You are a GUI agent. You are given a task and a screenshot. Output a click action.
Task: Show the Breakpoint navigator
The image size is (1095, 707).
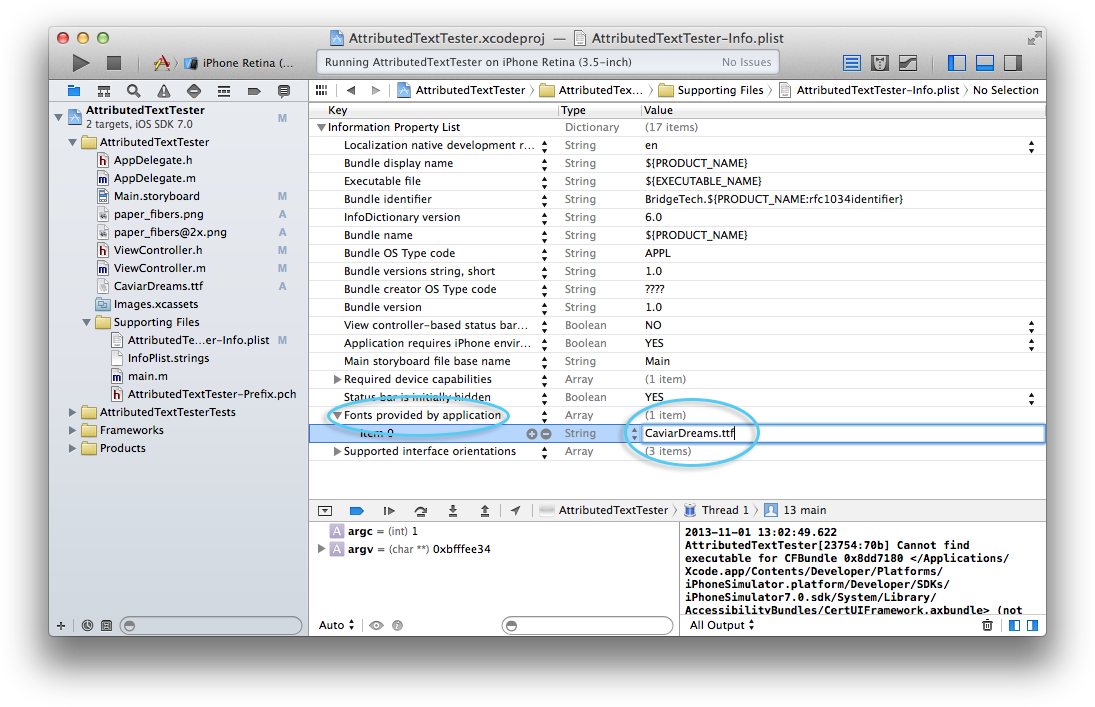coord(253,91)
